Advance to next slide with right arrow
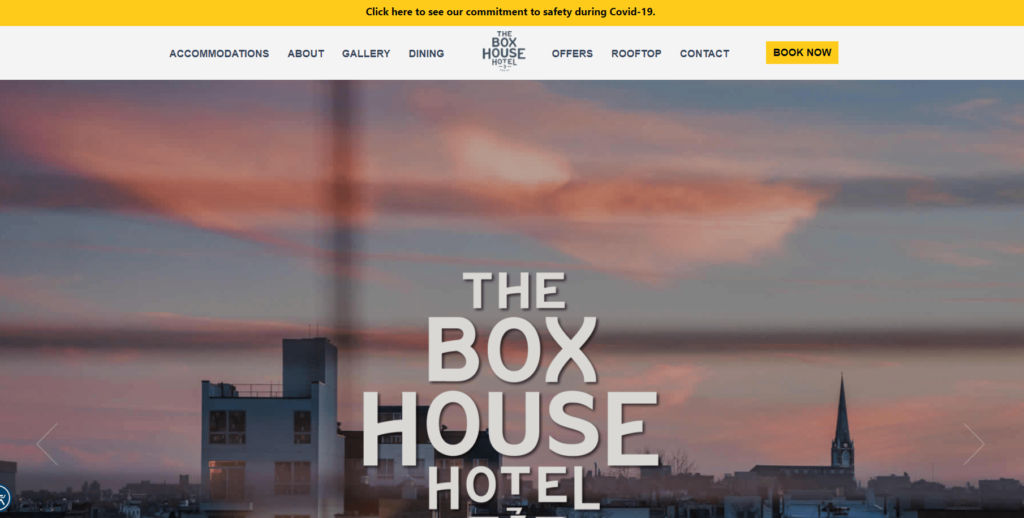Screen dimensions: 1024x518 (x=974, y=444)
